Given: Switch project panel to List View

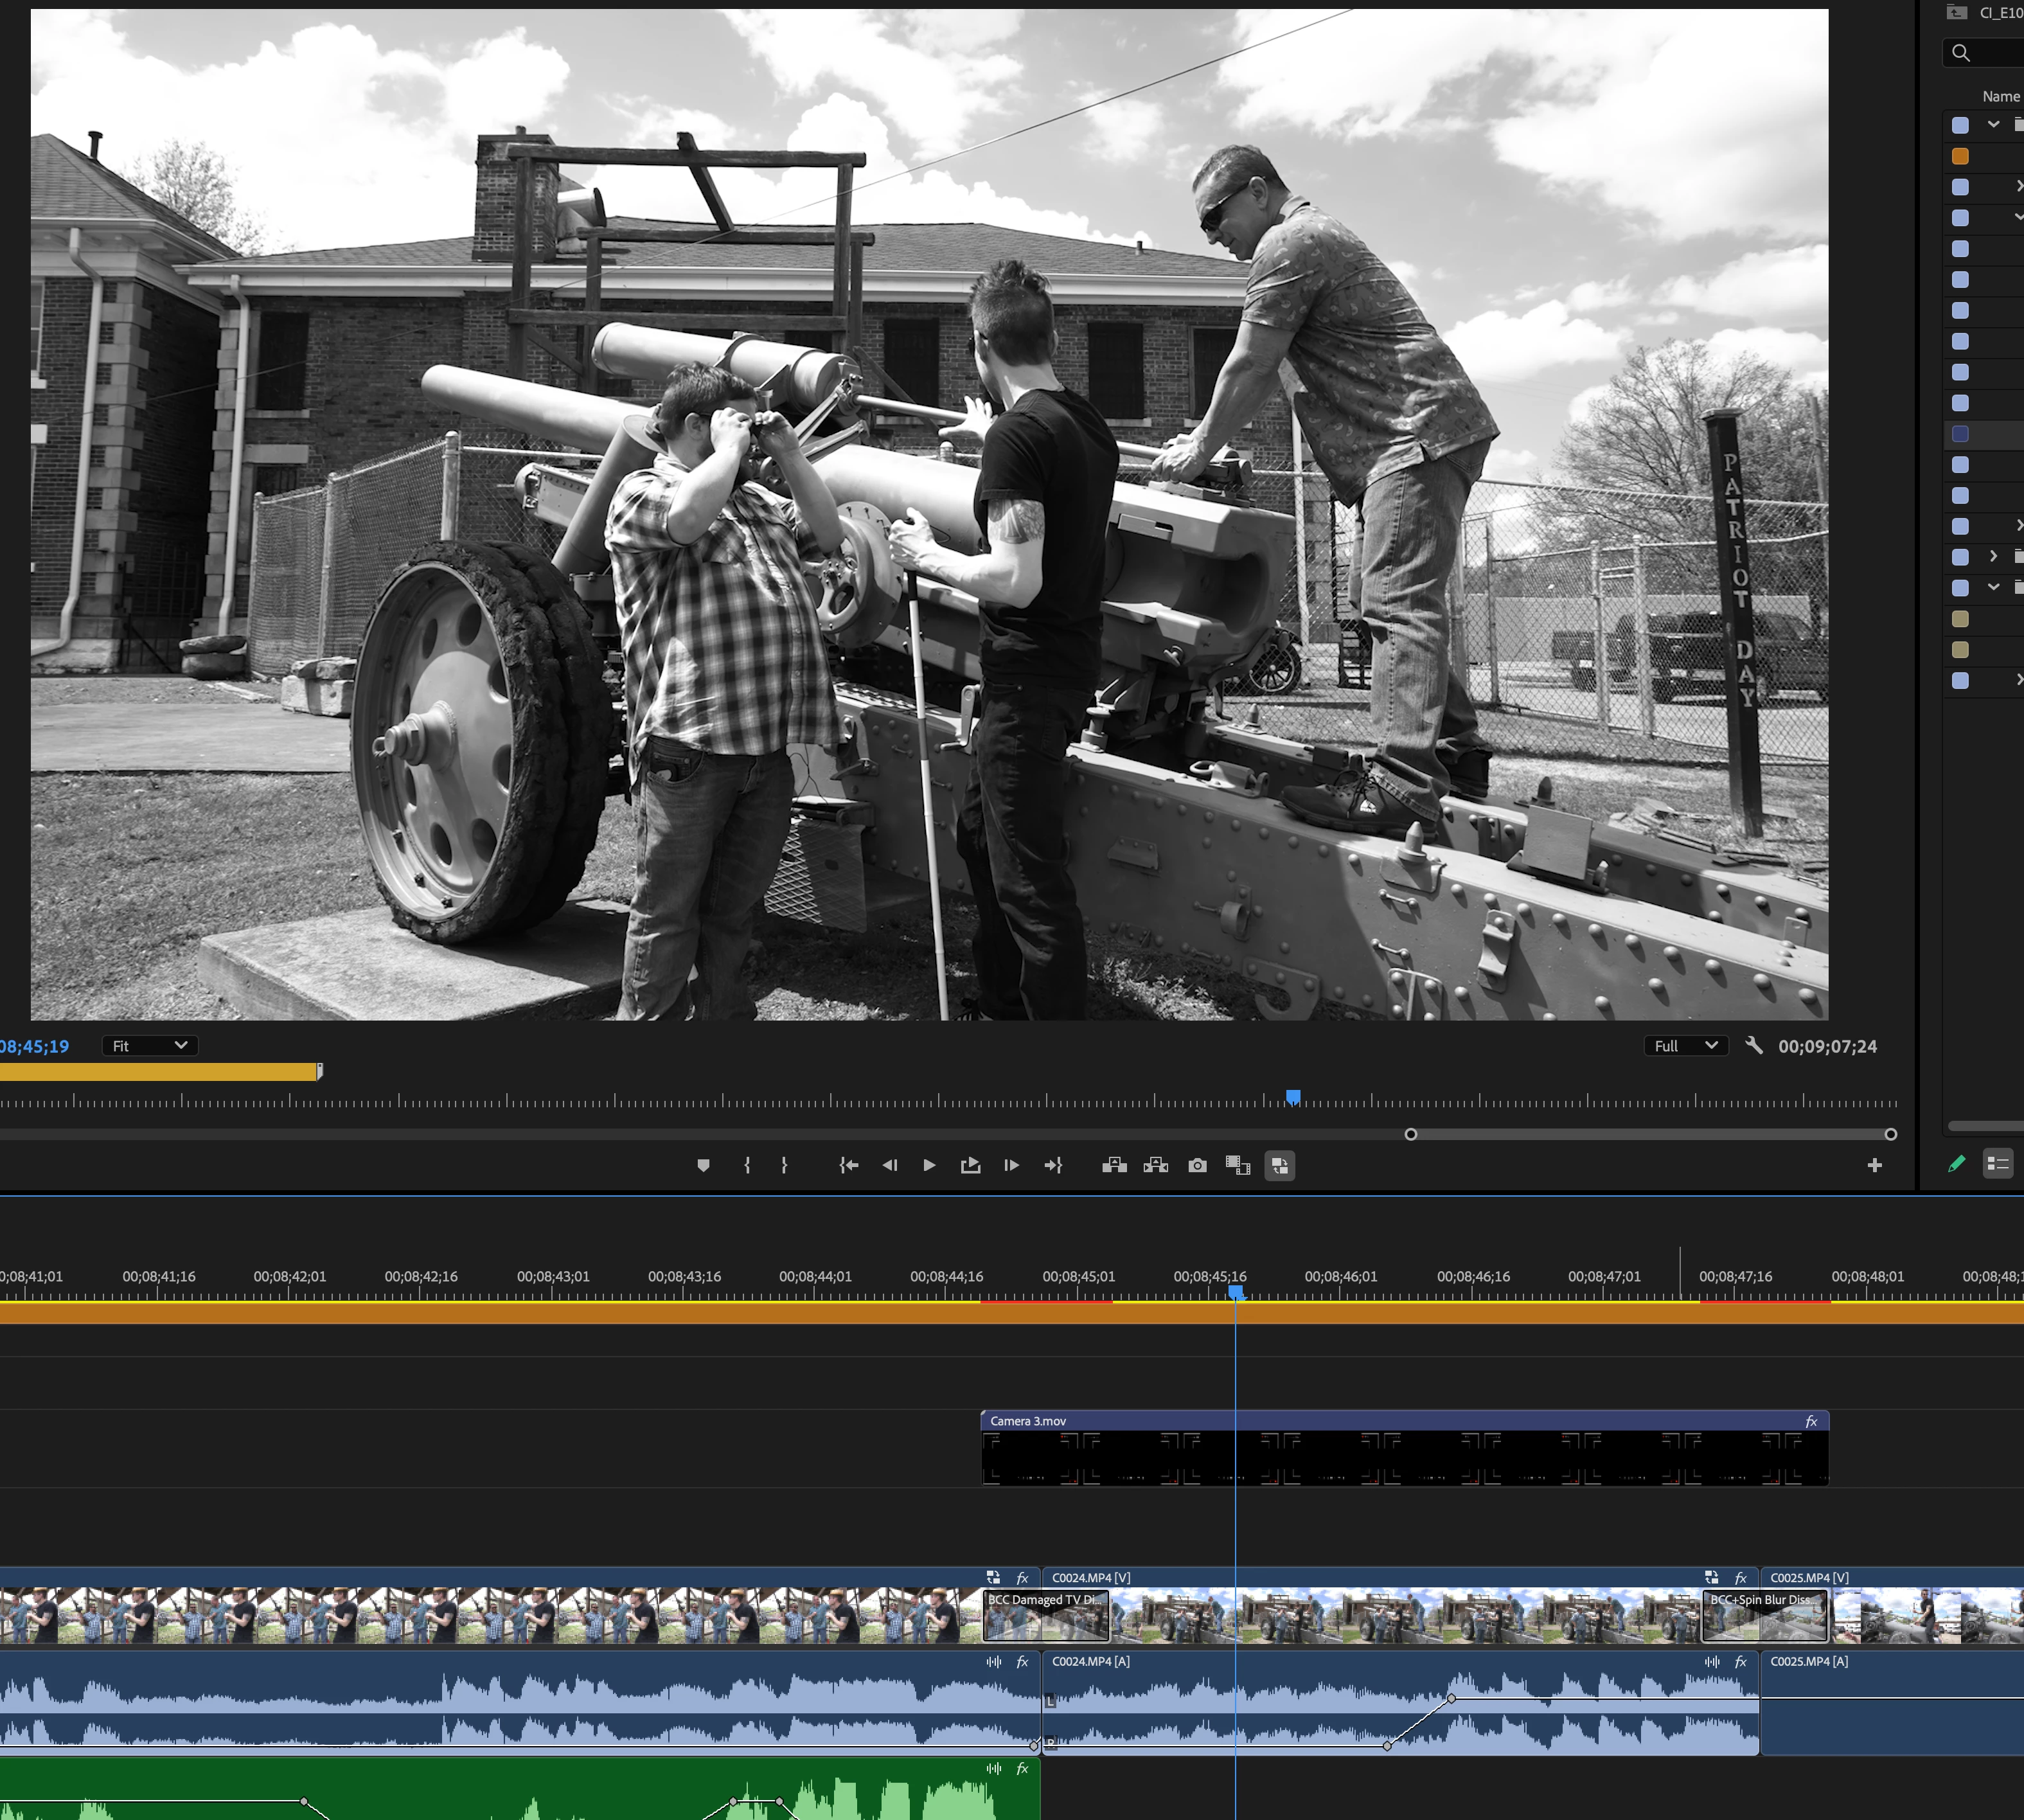Looking at the screenshot, I should click(1997, 1163).
